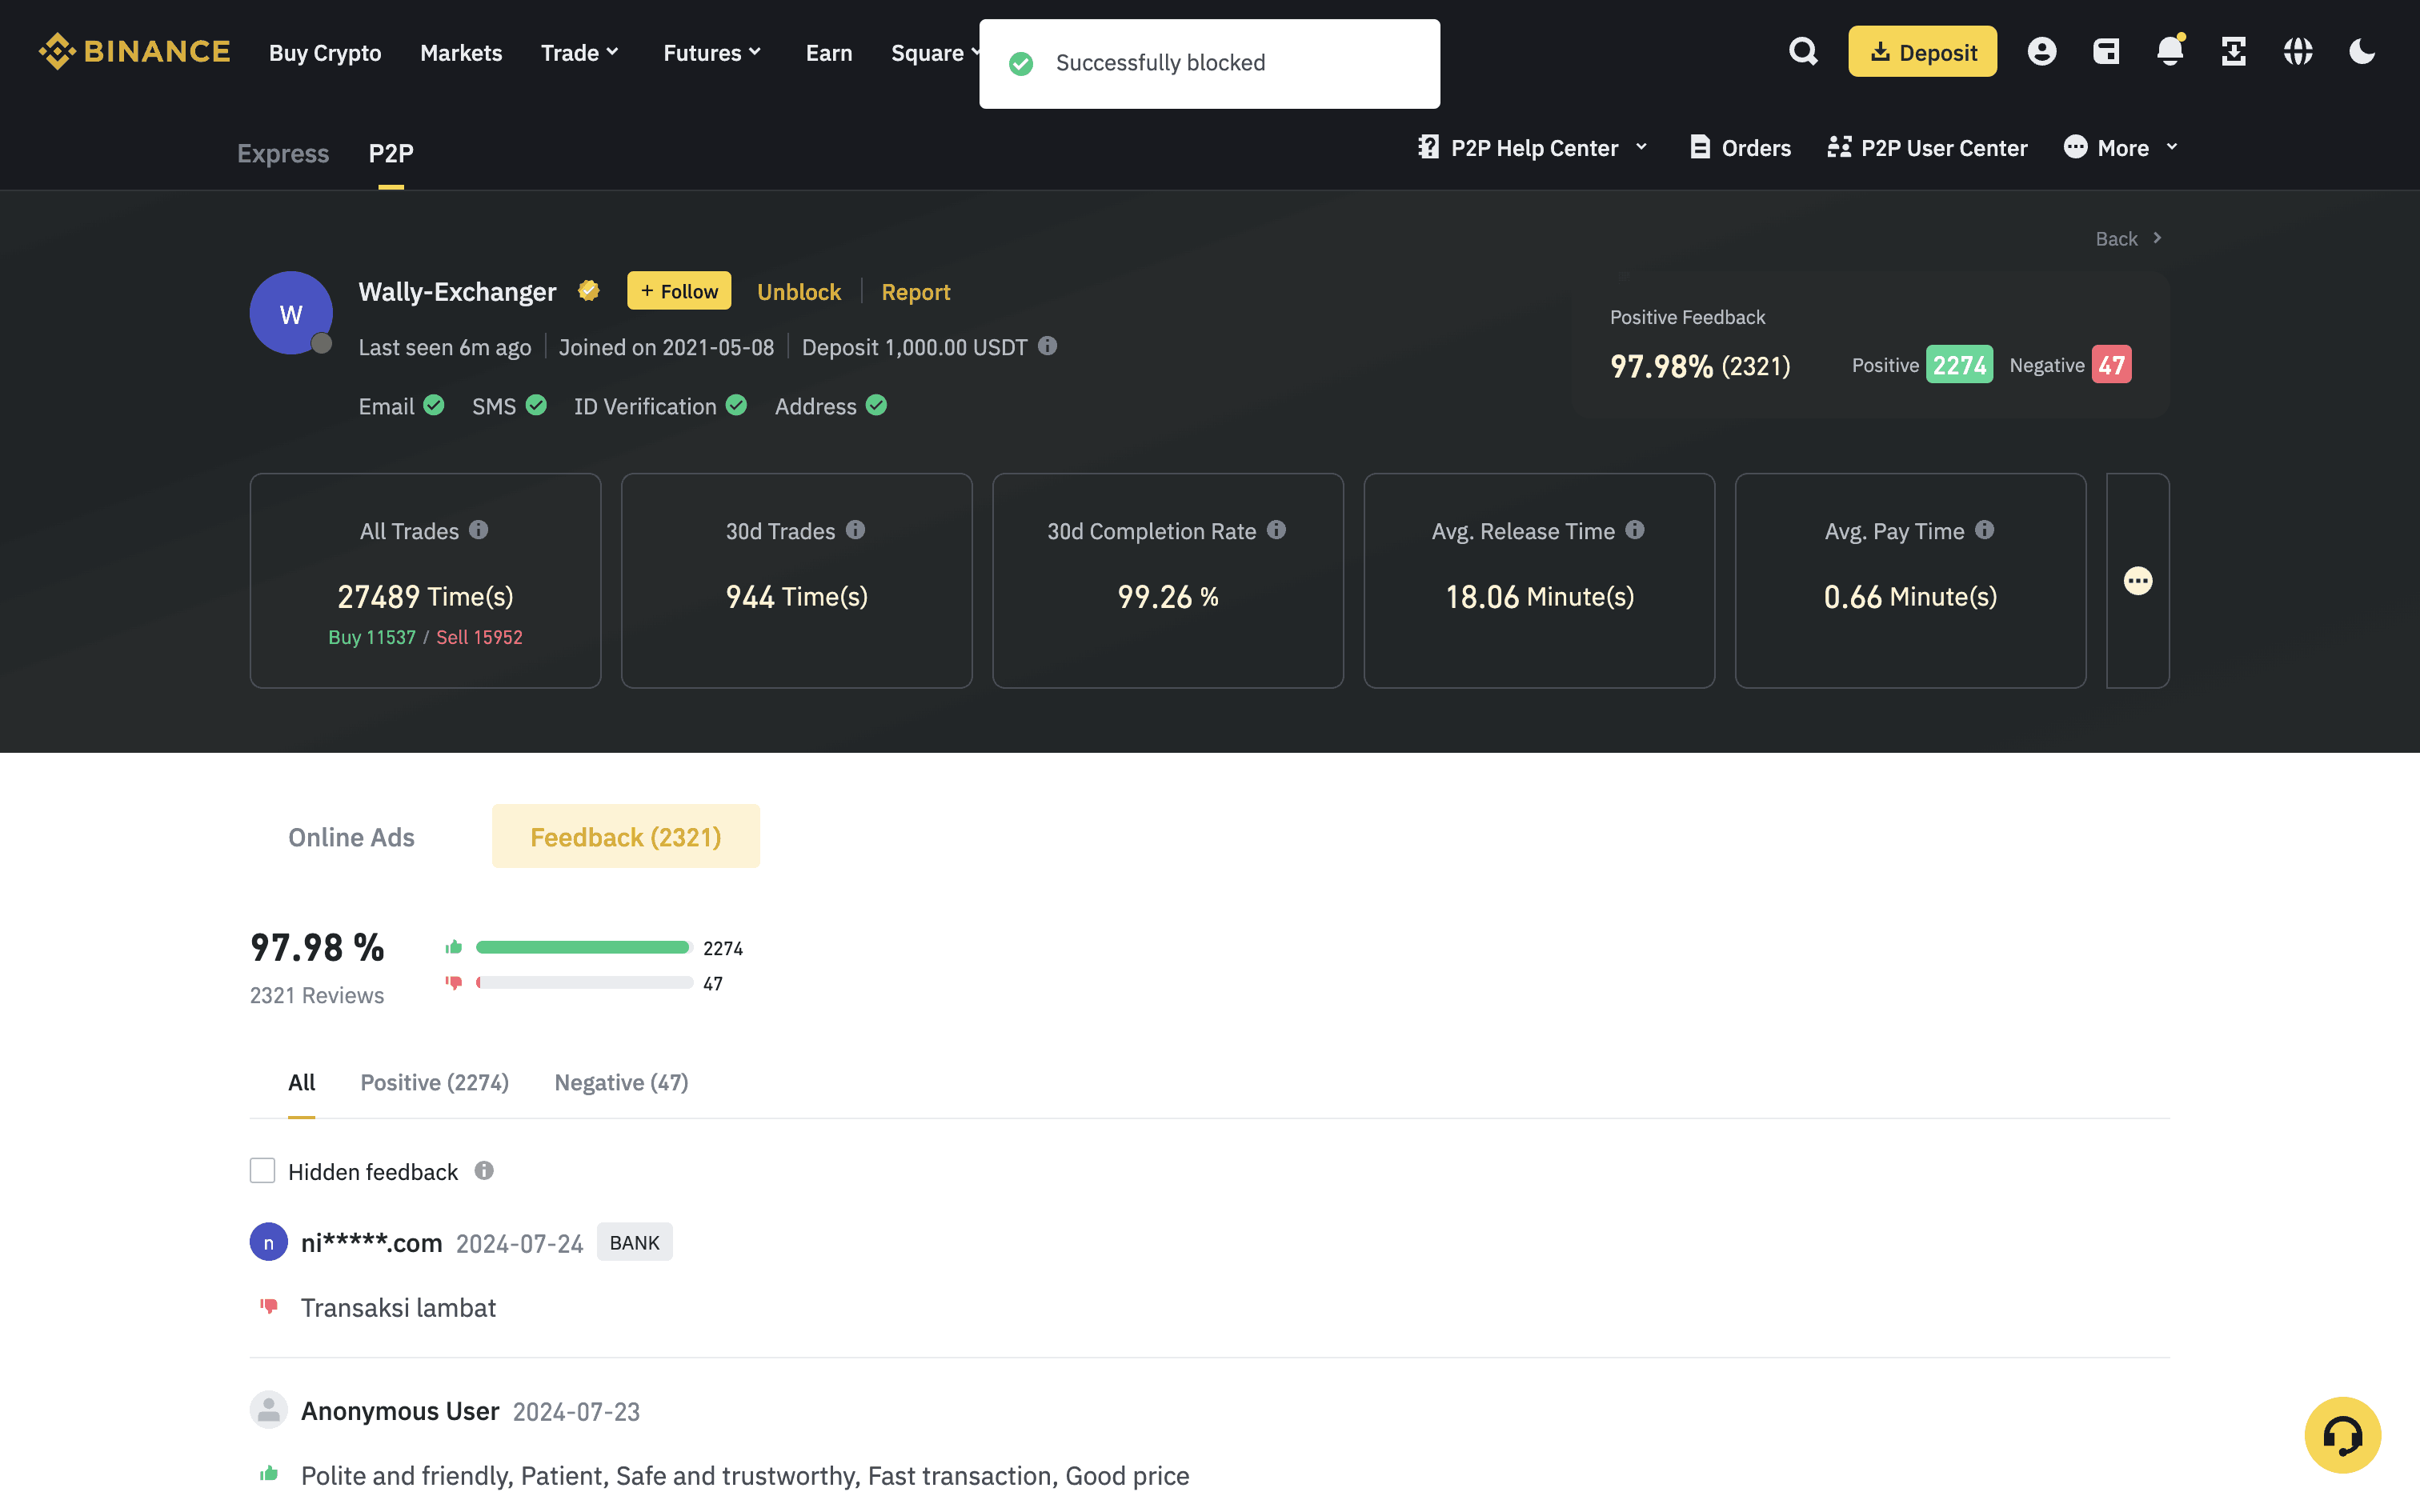Click the Unblock link

[x=798, y=292]
